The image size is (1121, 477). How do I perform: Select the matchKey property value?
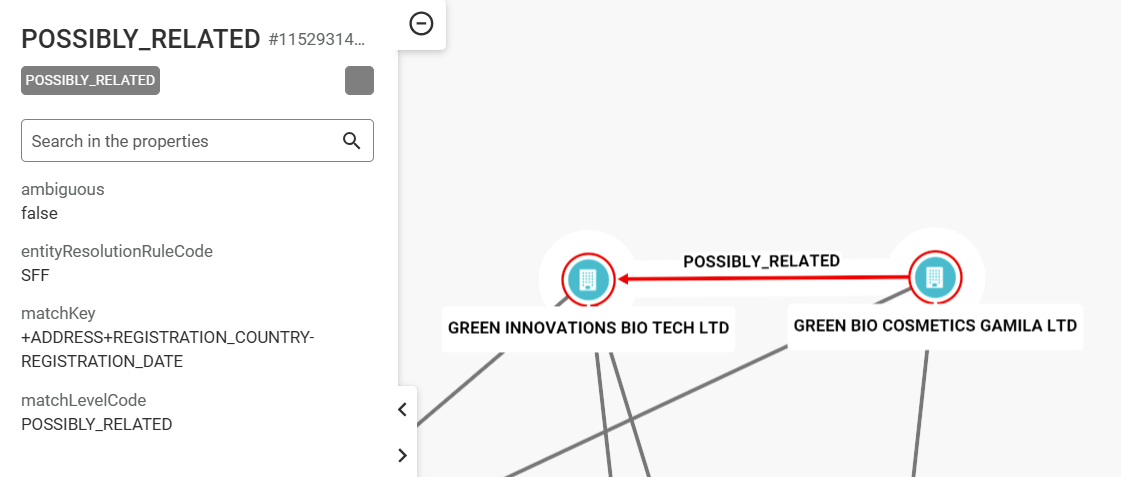pyautogui.click(x=168, y=349)
